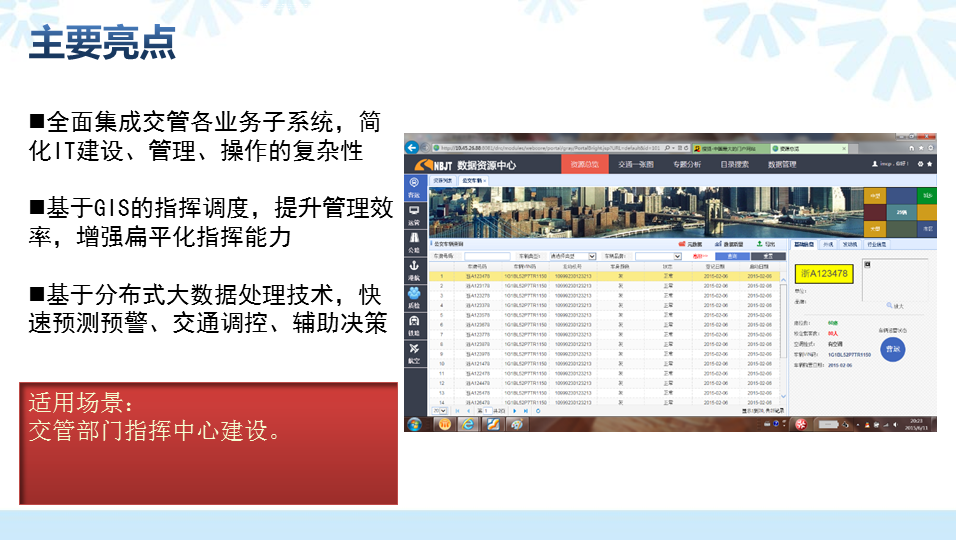Click the yellow plate 浙A123478
Screen dimensions: 960x540
coord(823,274)
